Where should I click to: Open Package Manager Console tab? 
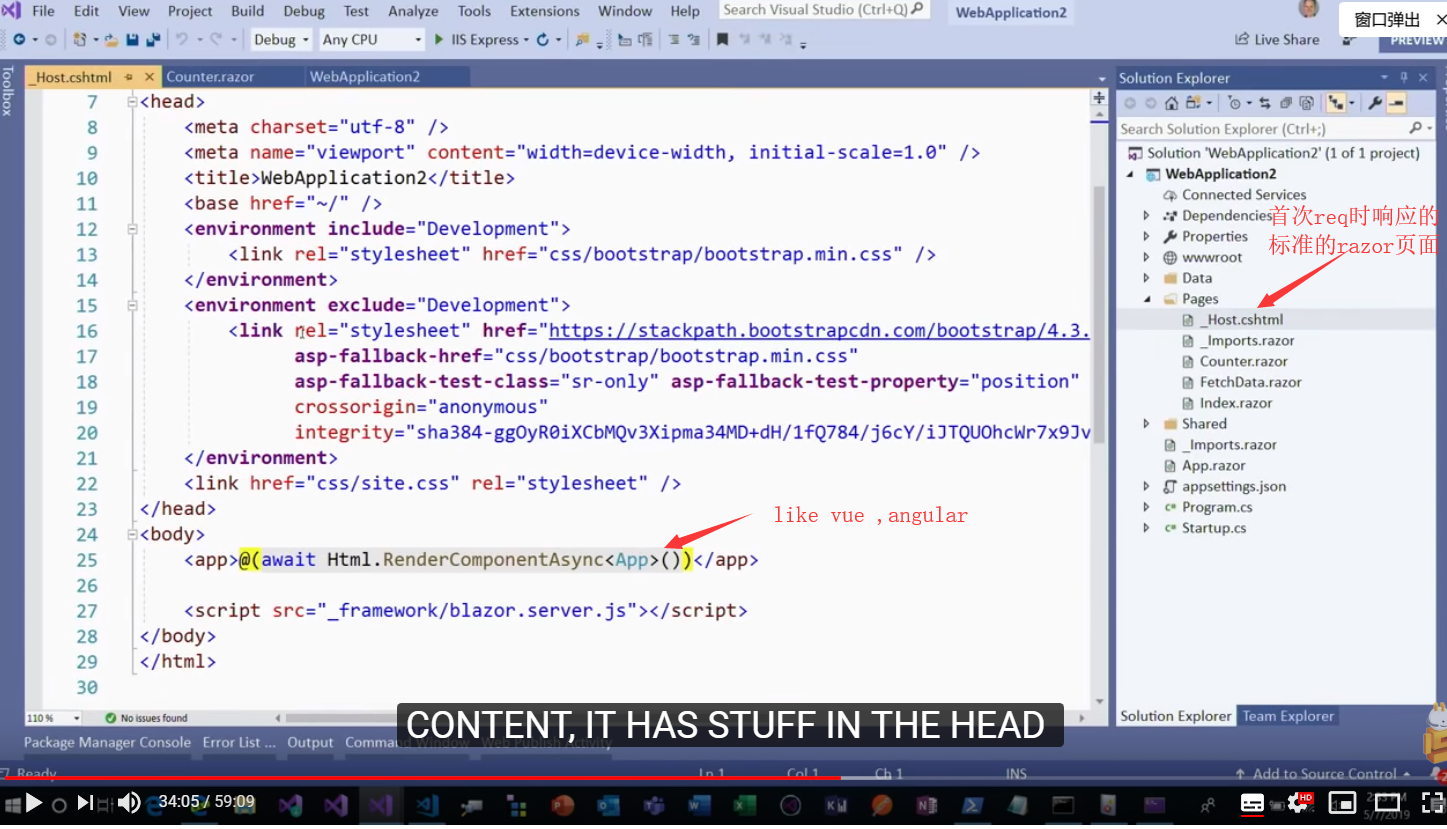107,743
